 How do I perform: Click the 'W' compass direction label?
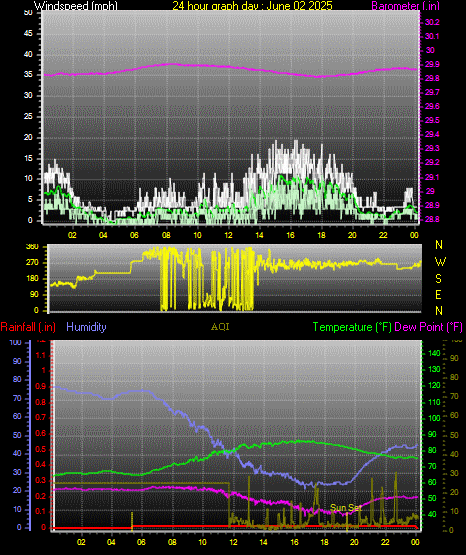pyautogui.click(x=440, y=262)
